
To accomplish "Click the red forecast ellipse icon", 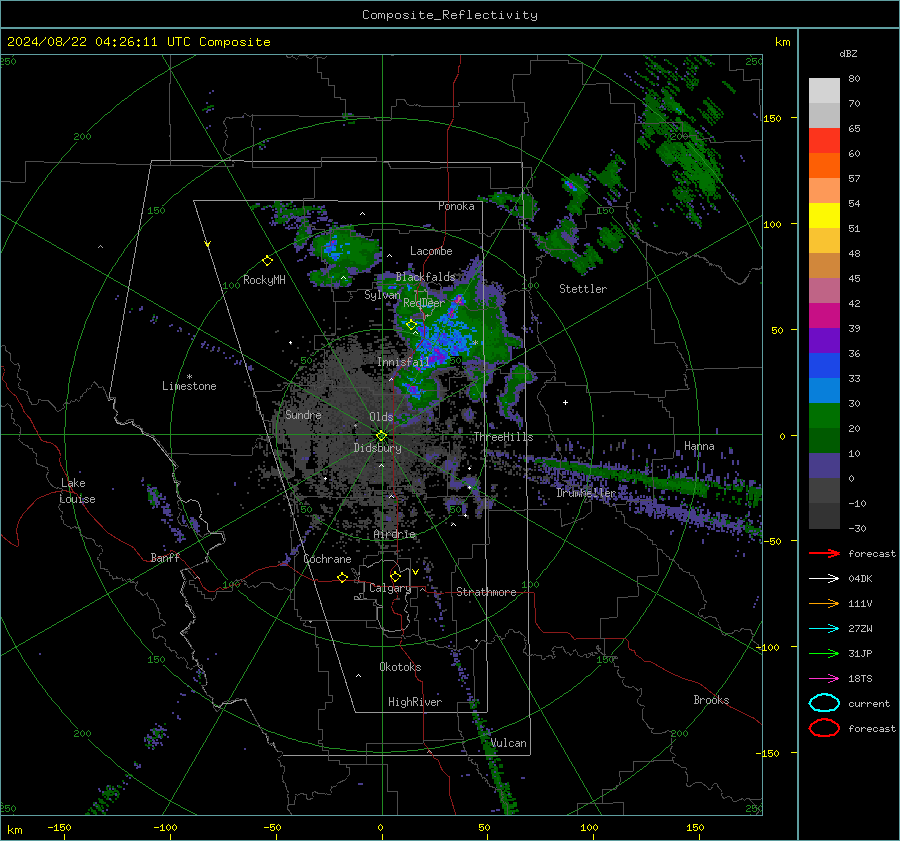I will point(824,728).
